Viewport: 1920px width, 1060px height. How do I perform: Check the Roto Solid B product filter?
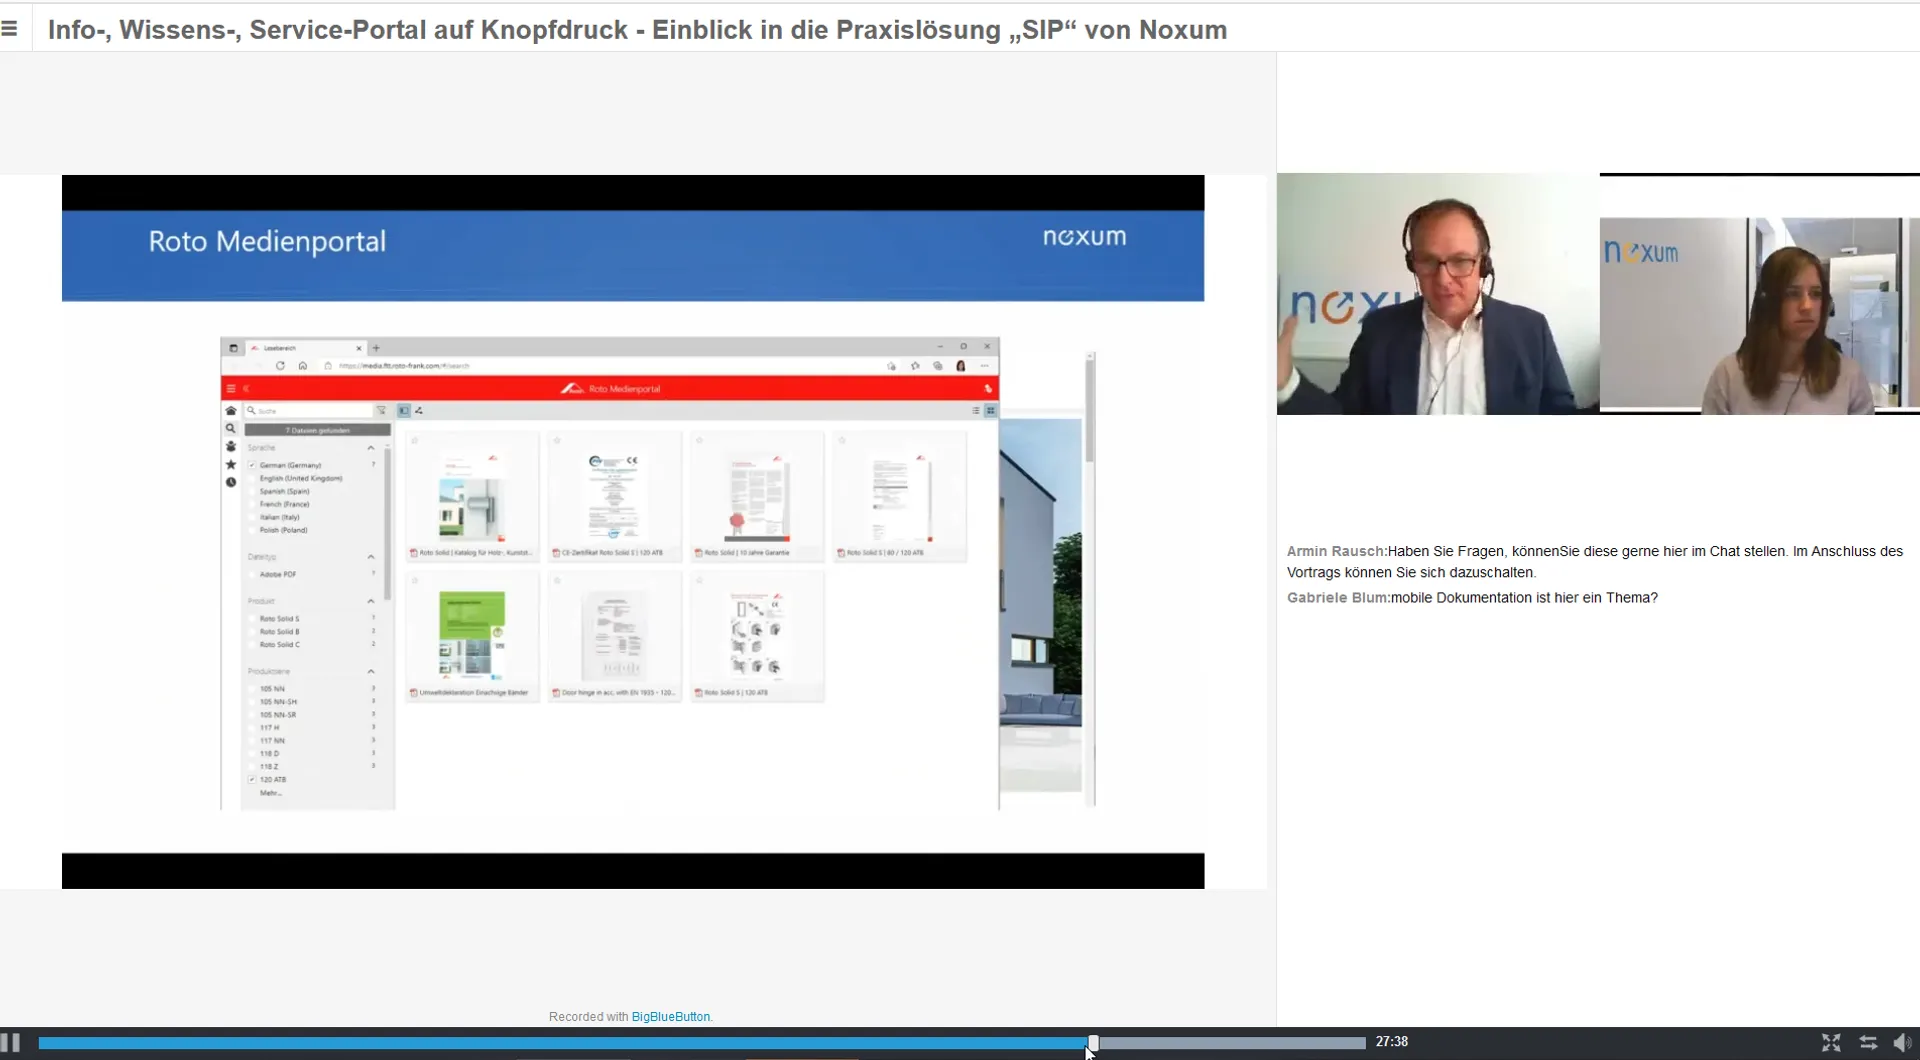[x=252, y=632]
